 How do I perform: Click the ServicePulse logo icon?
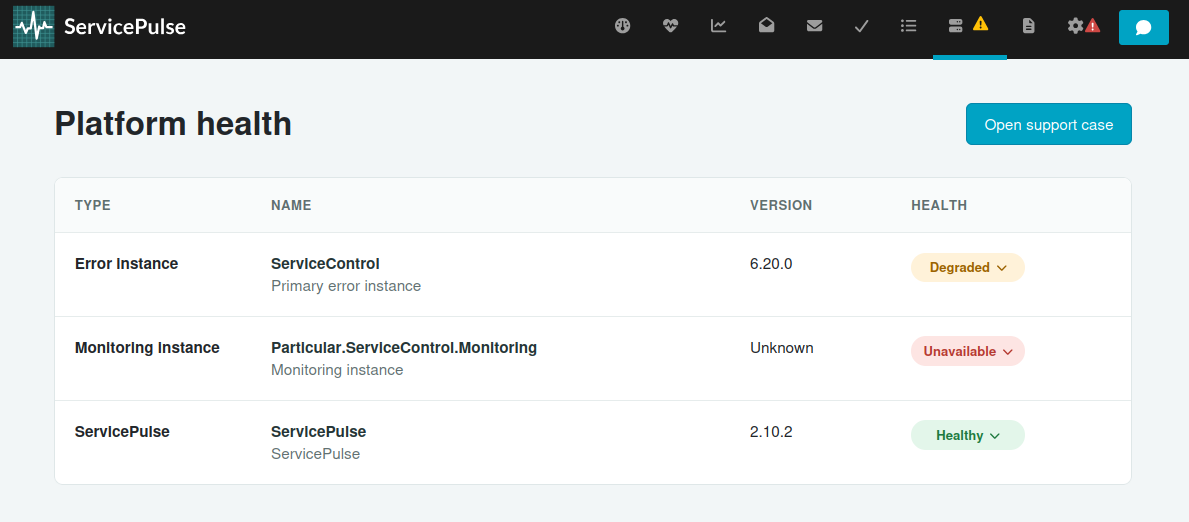click(34, 27)
